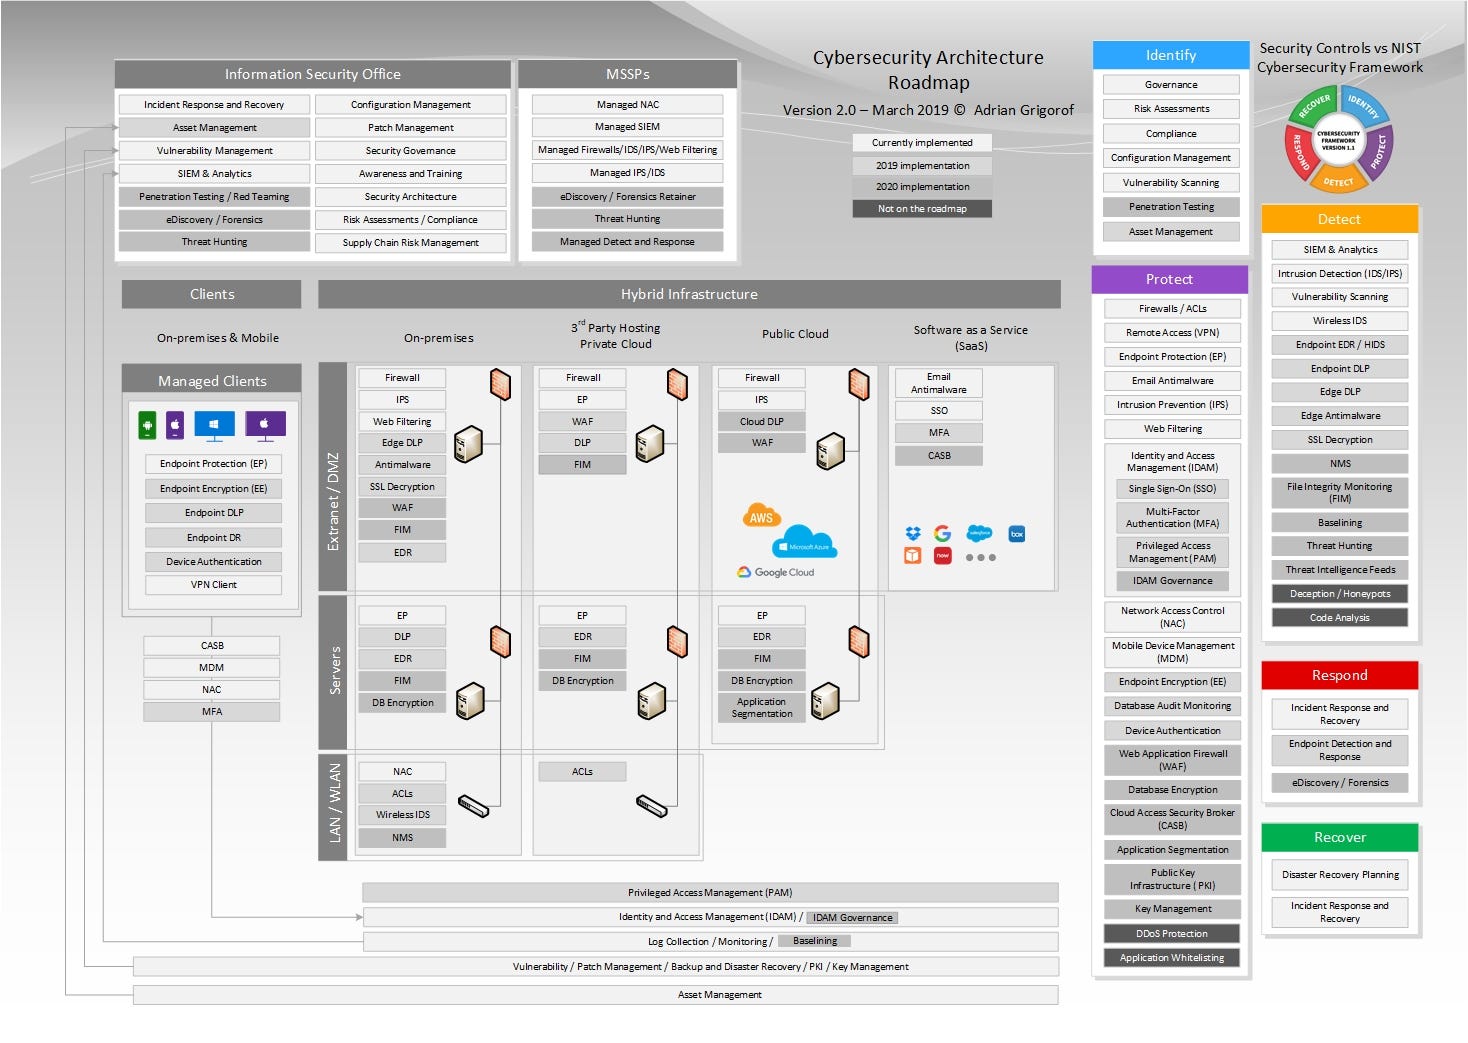The image size is (1468, 1043).
Task: Click 'Managed Detect and Response' box
Action: 628,242
